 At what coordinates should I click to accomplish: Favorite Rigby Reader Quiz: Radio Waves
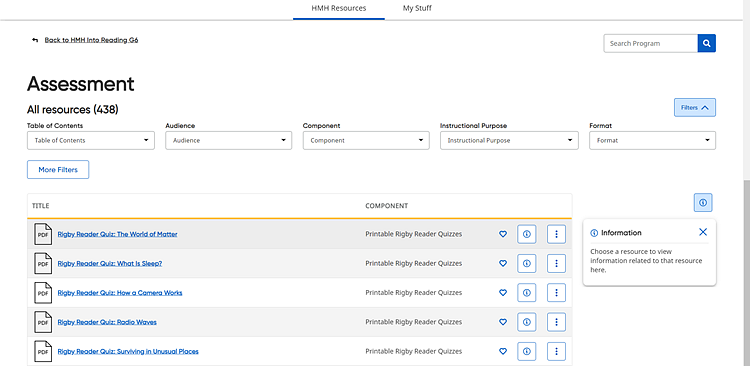tap(503, 322)
